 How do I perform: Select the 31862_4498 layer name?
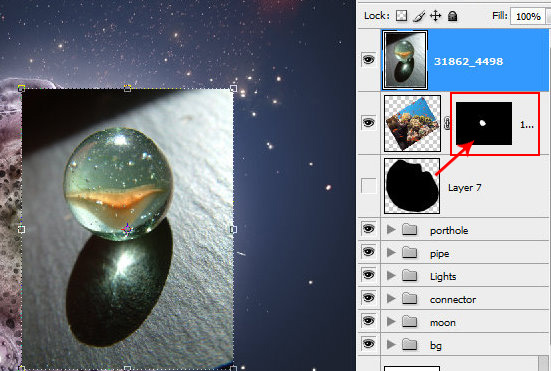pos(468,61)
